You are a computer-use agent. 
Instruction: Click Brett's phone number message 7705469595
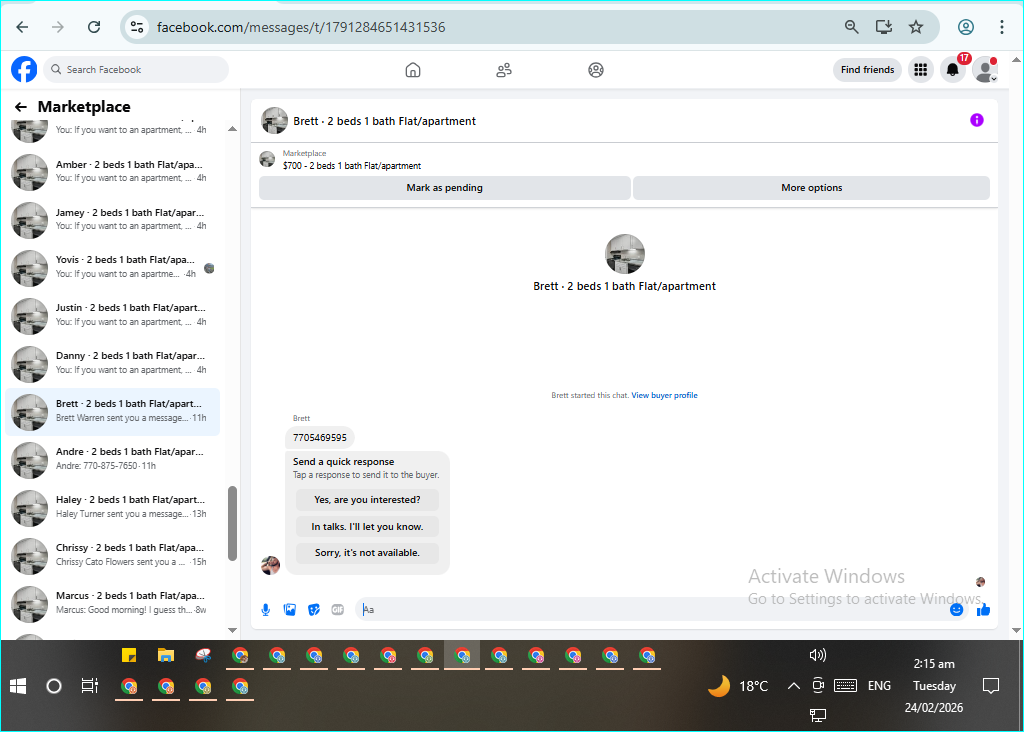pyautogui.click(x=320, y=438)
